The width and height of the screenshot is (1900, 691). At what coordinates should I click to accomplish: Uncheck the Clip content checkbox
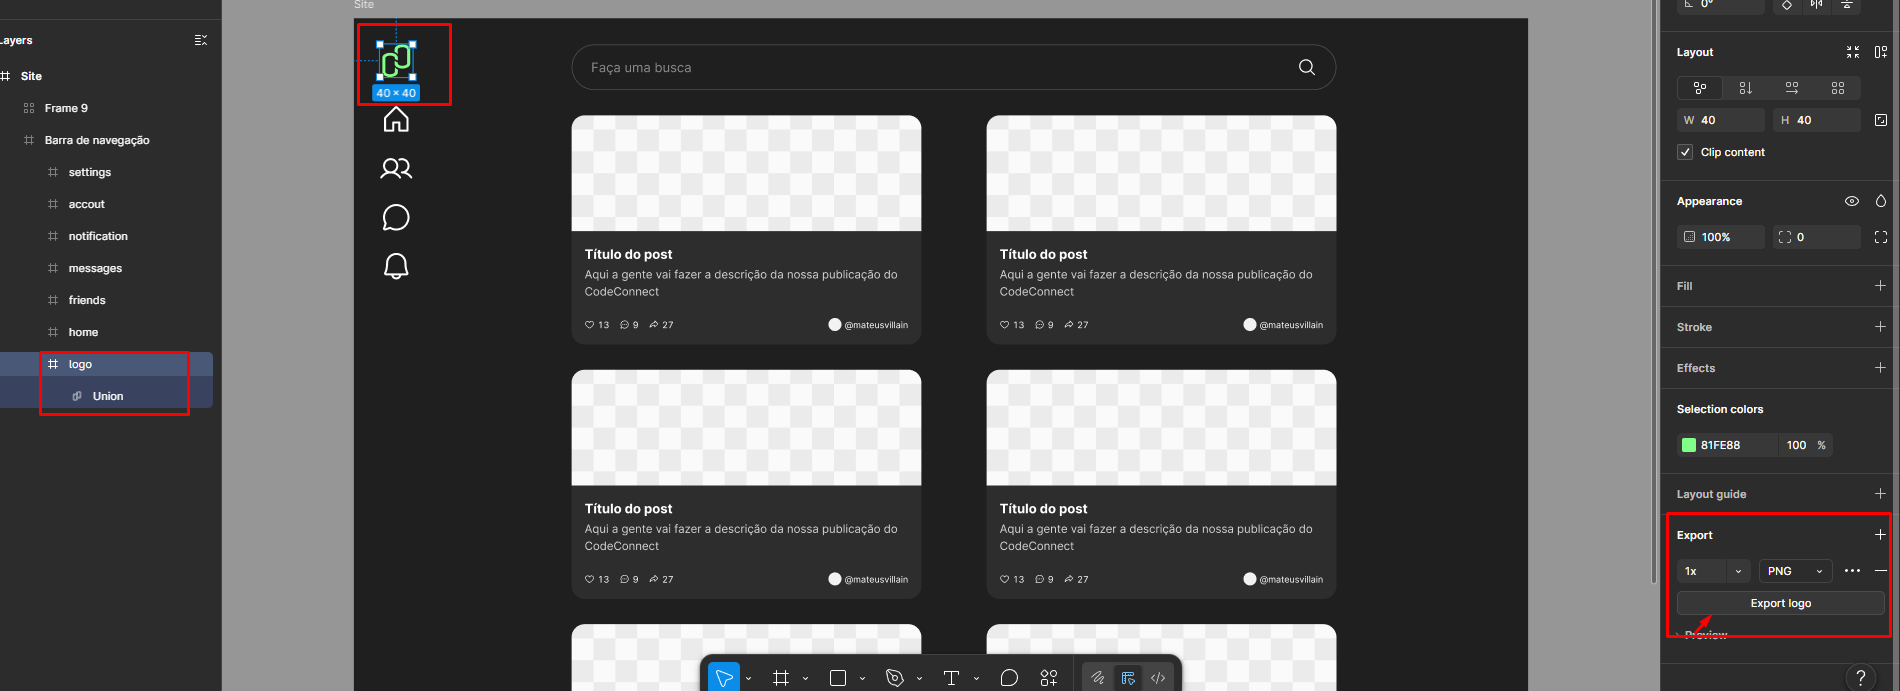(x=1685, y=152)
